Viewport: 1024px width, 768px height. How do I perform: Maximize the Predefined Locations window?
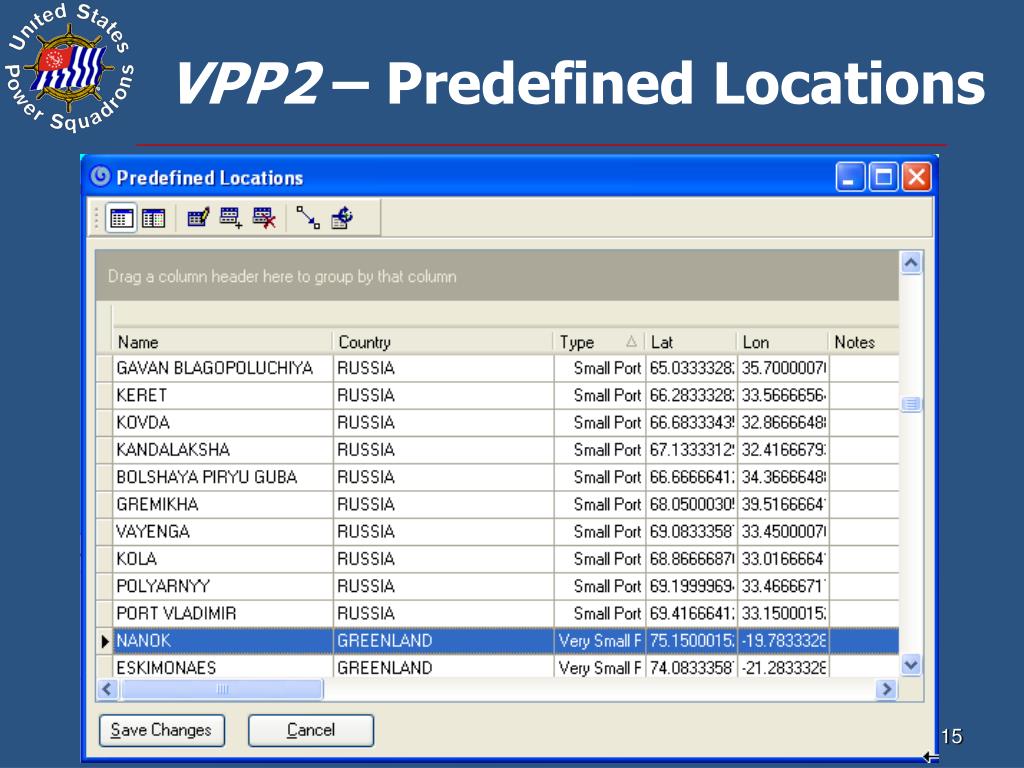click(x=883, y=177)
